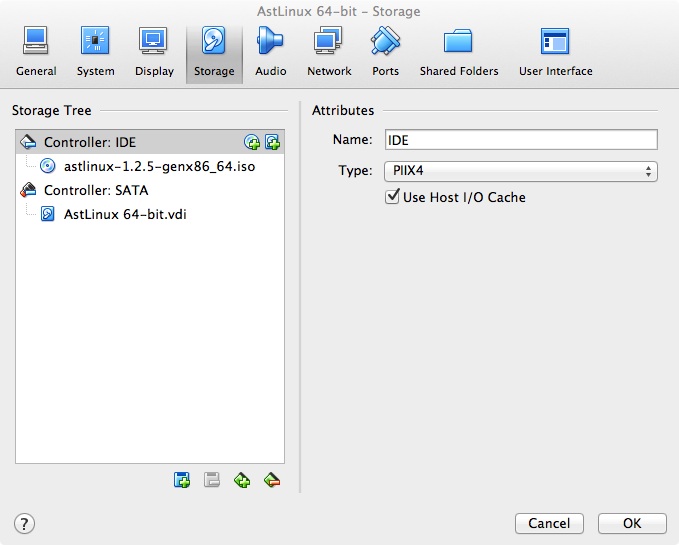This screenshot has width=679, height=545.
Task: Open the controller Type PIIX4 dropdown
Action: coord(521,171)
